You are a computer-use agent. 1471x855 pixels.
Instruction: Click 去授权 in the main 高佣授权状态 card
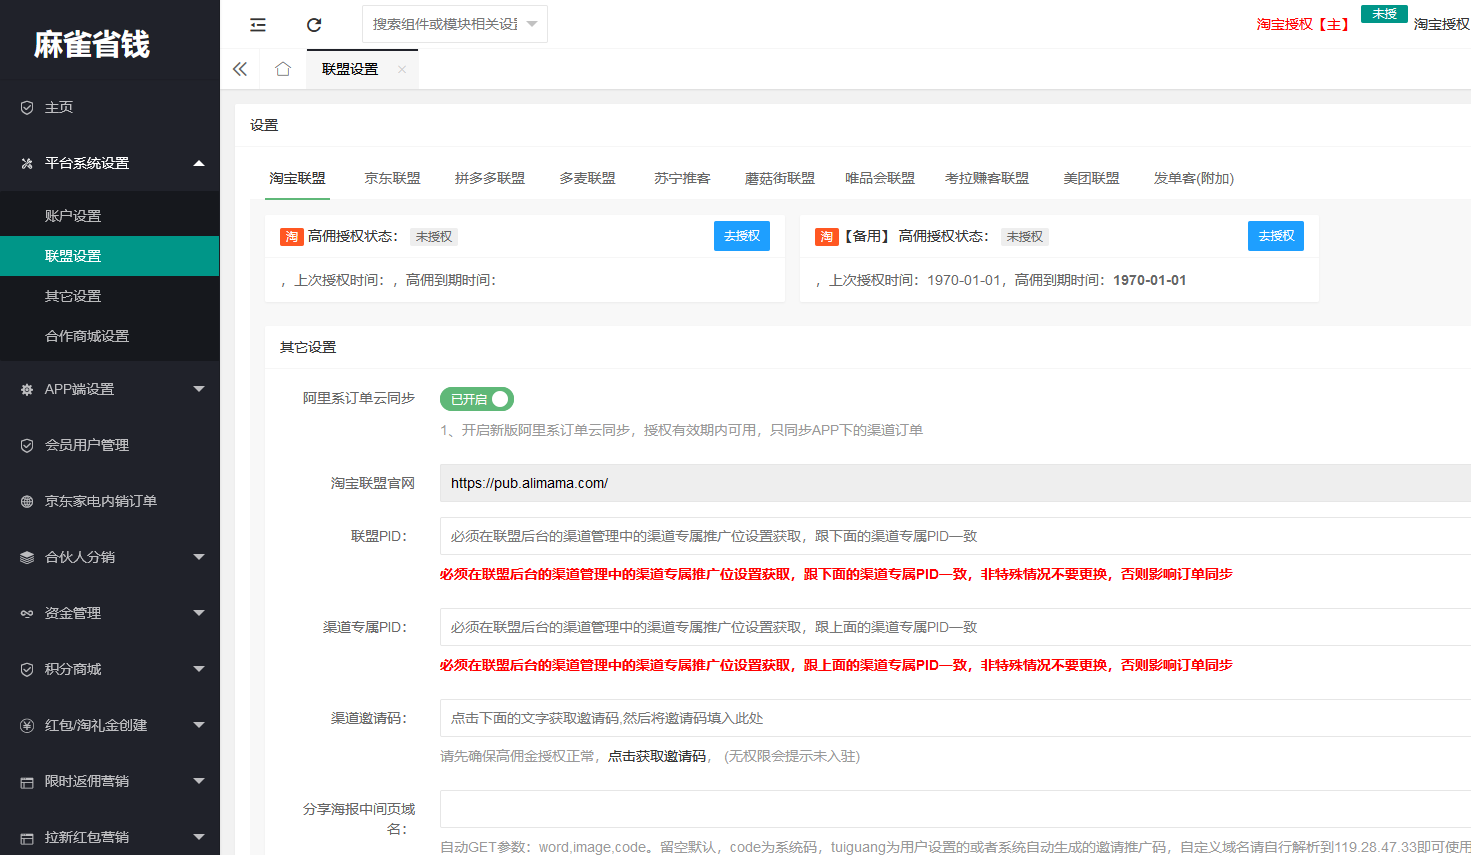pos(742,236)
